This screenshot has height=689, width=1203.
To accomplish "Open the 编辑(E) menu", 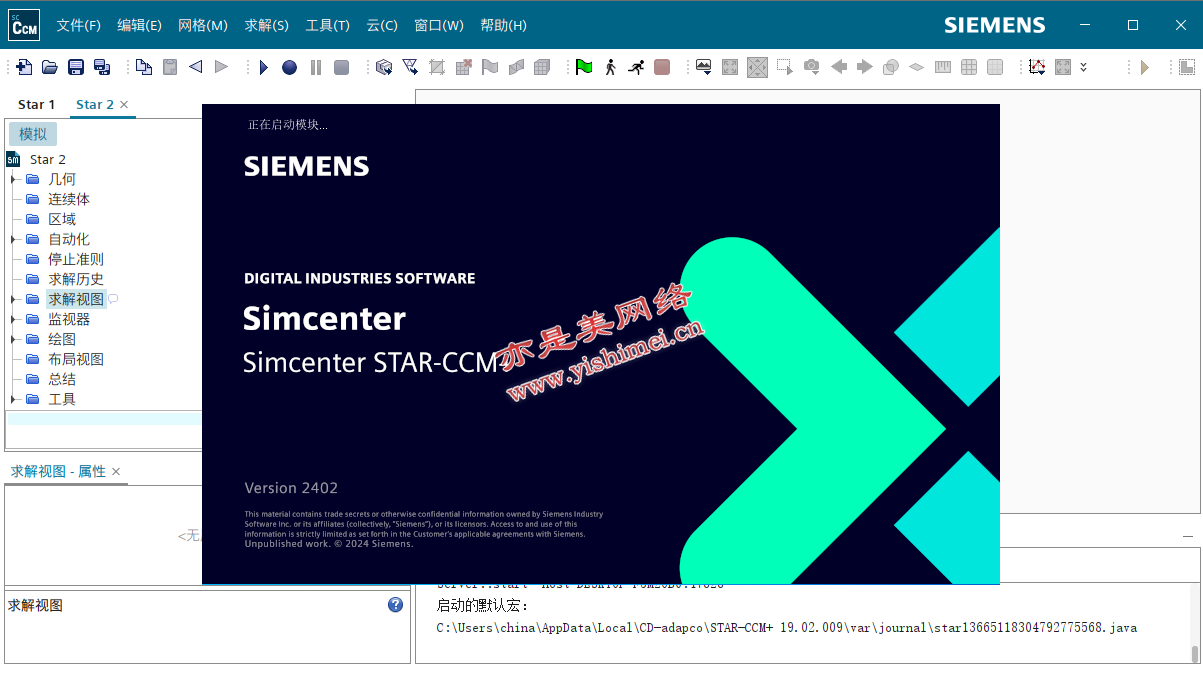I will 139,25.
